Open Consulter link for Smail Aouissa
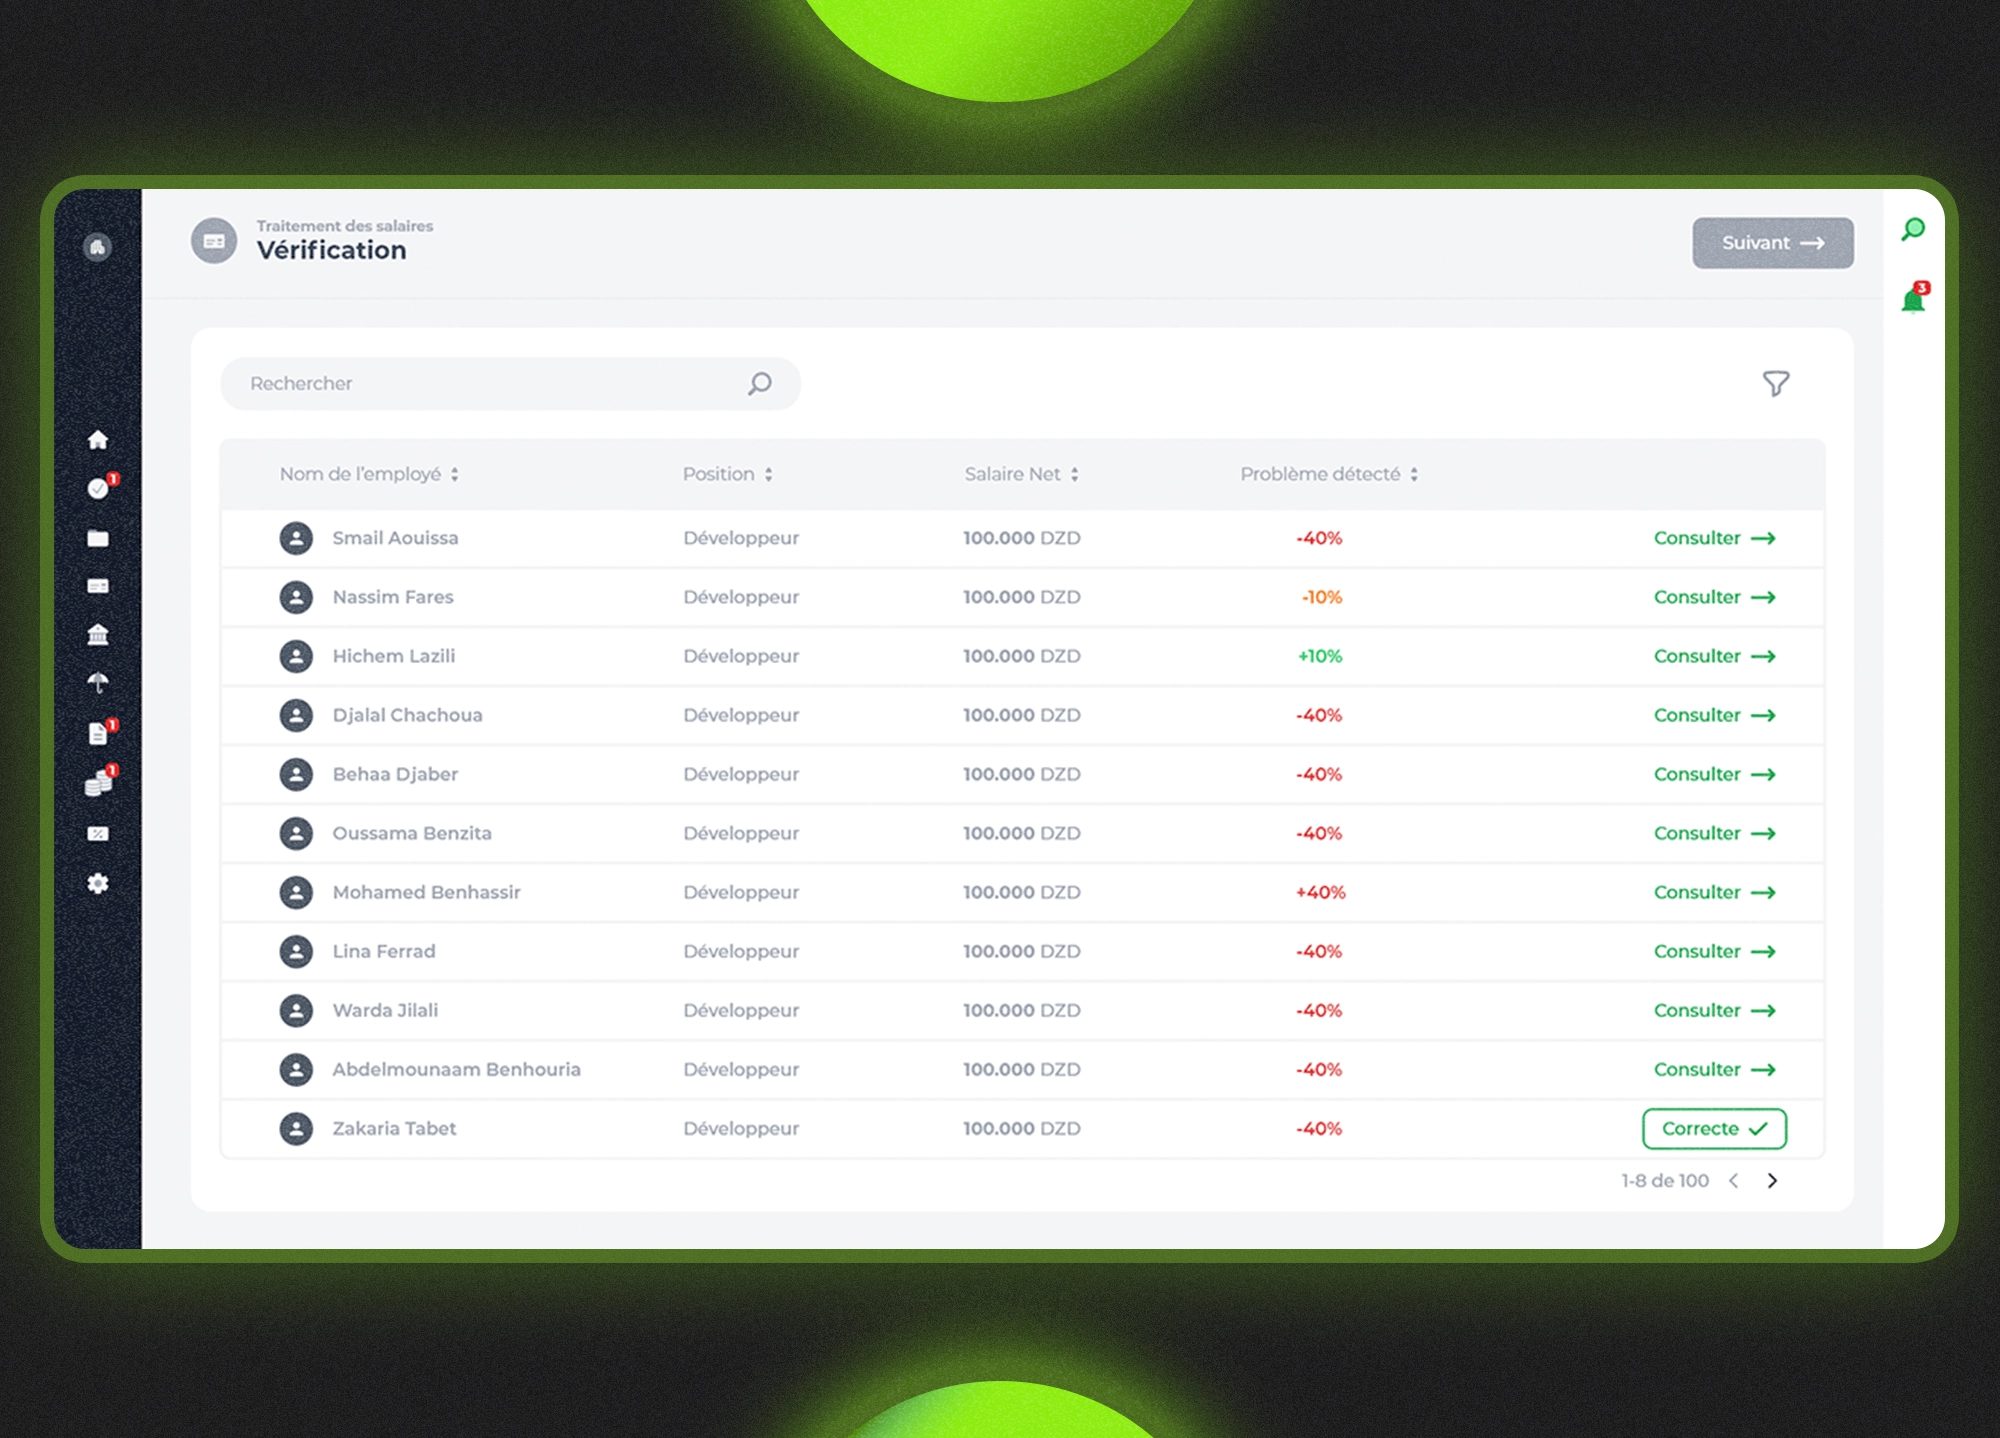This screenshot has height=1438, width=2000. click(x=1714, y=538)
